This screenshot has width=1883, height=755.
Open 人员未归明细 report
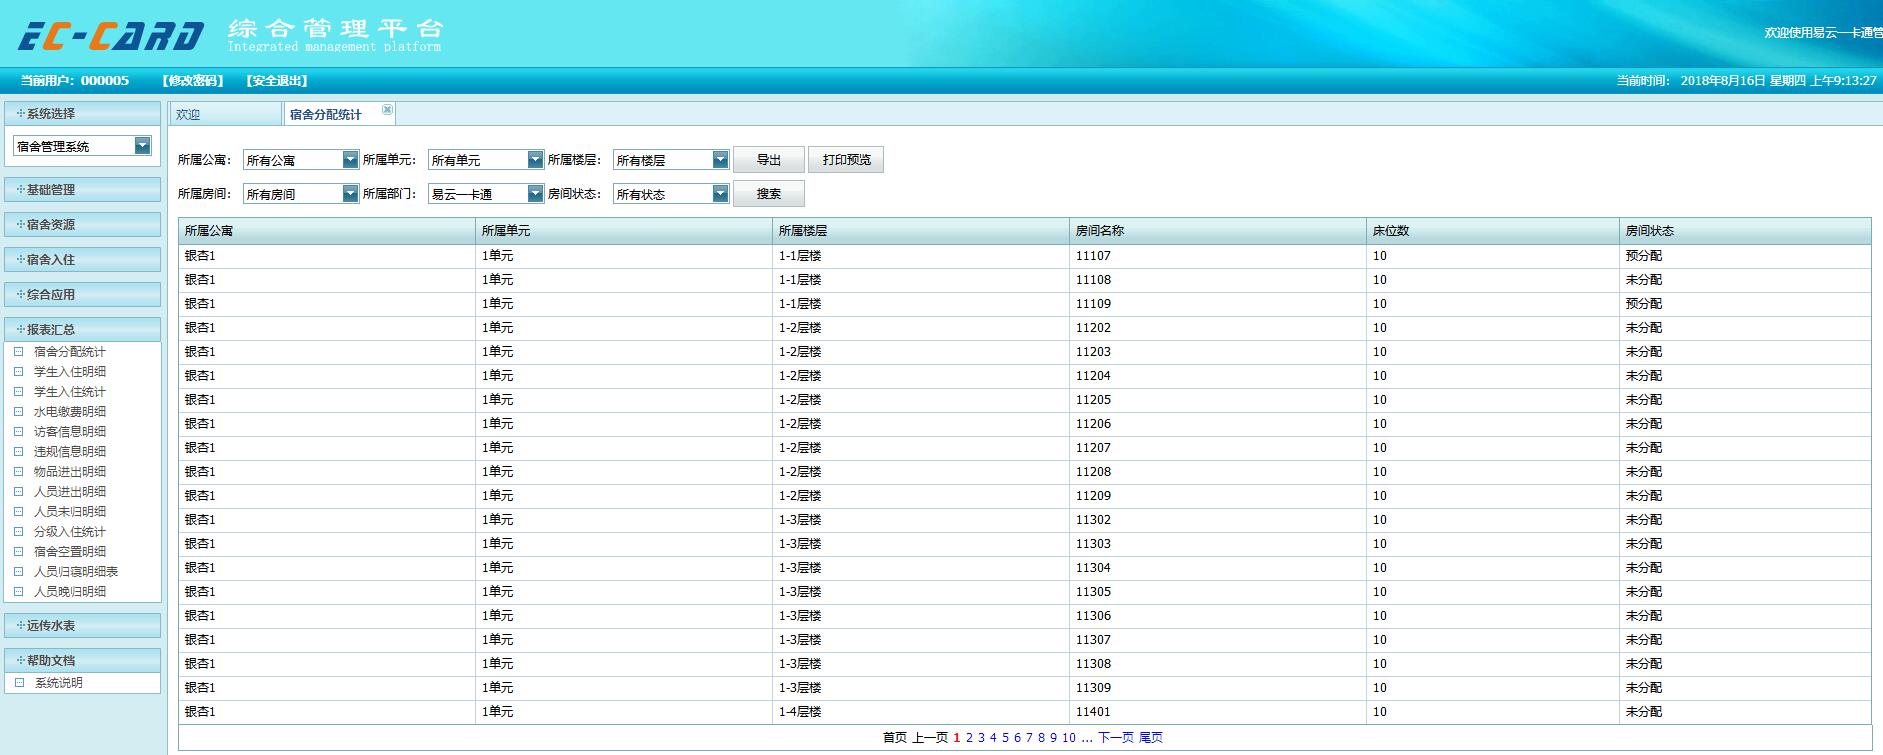point(69,512)
